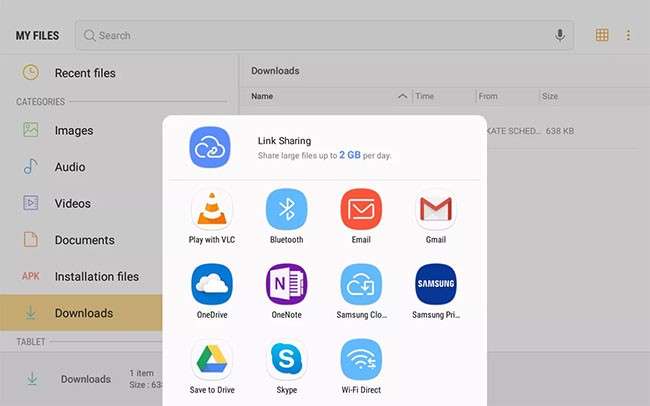Screen dimensions: 650x406
Task: Select the Samsung Cloud icon
Action: 361,284
